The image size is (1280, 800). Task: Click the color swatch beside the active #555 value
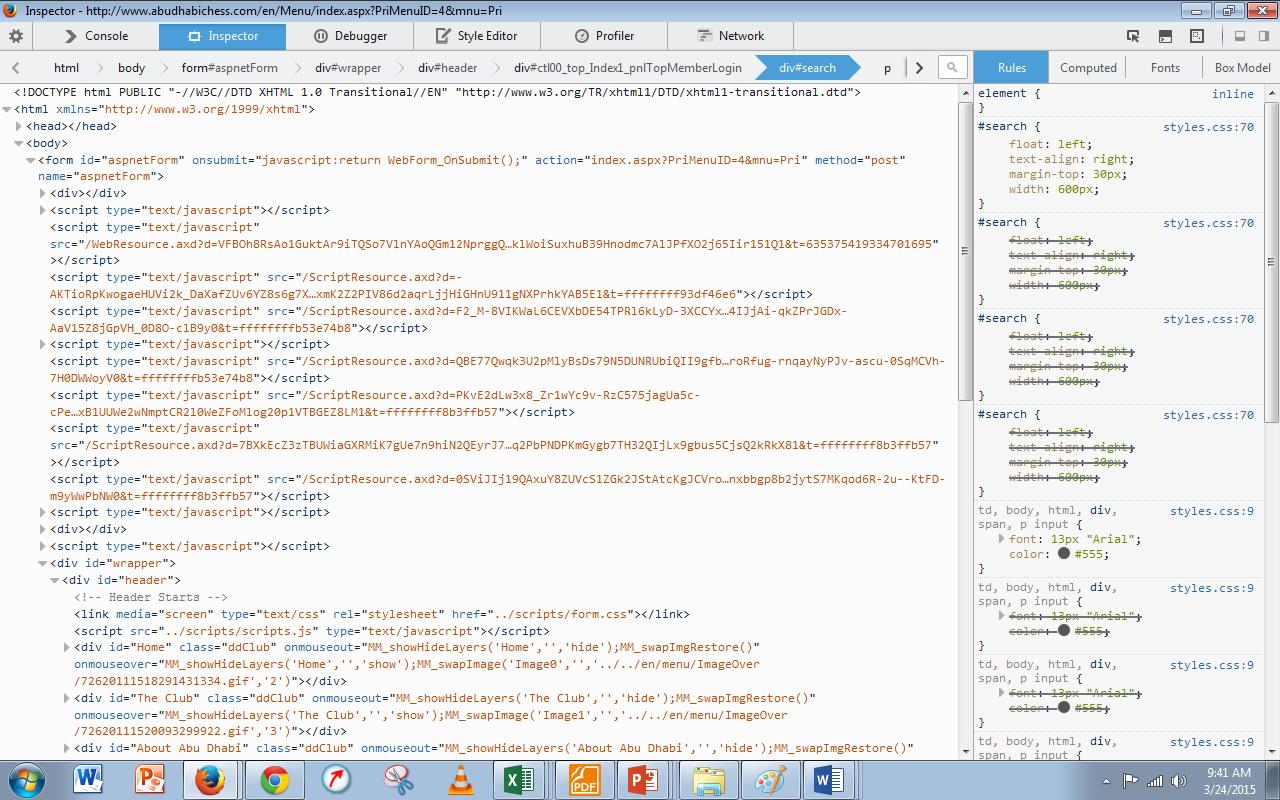click(1064, 554)
